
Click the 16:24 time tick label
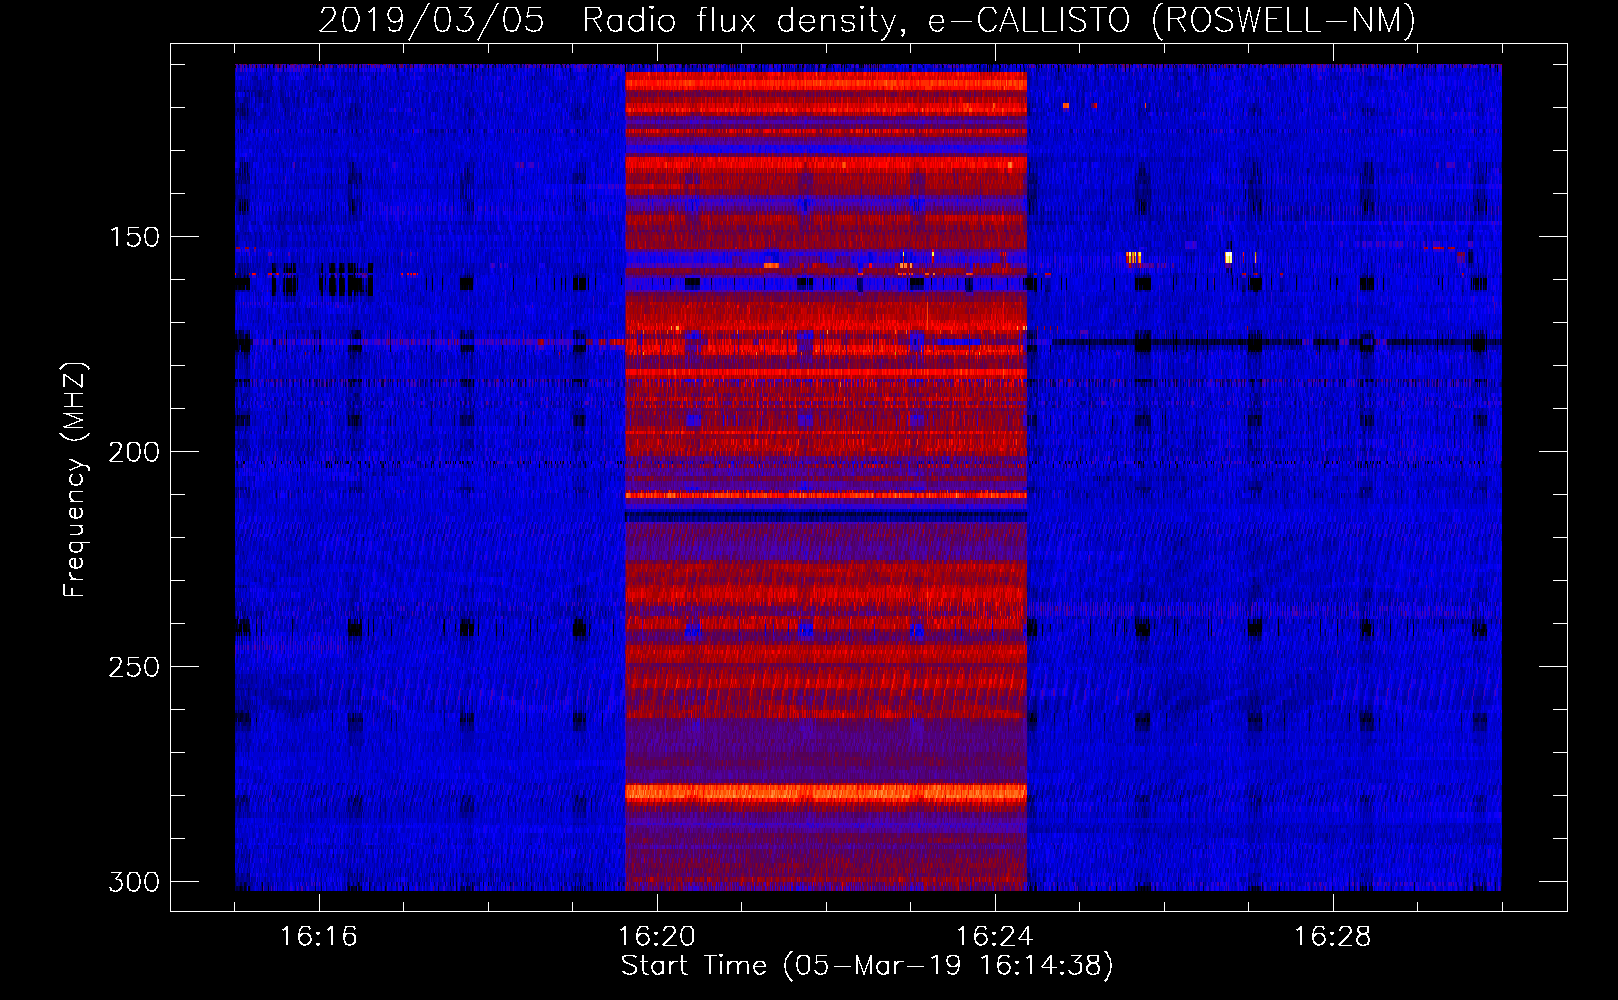[x=994, y=937]
